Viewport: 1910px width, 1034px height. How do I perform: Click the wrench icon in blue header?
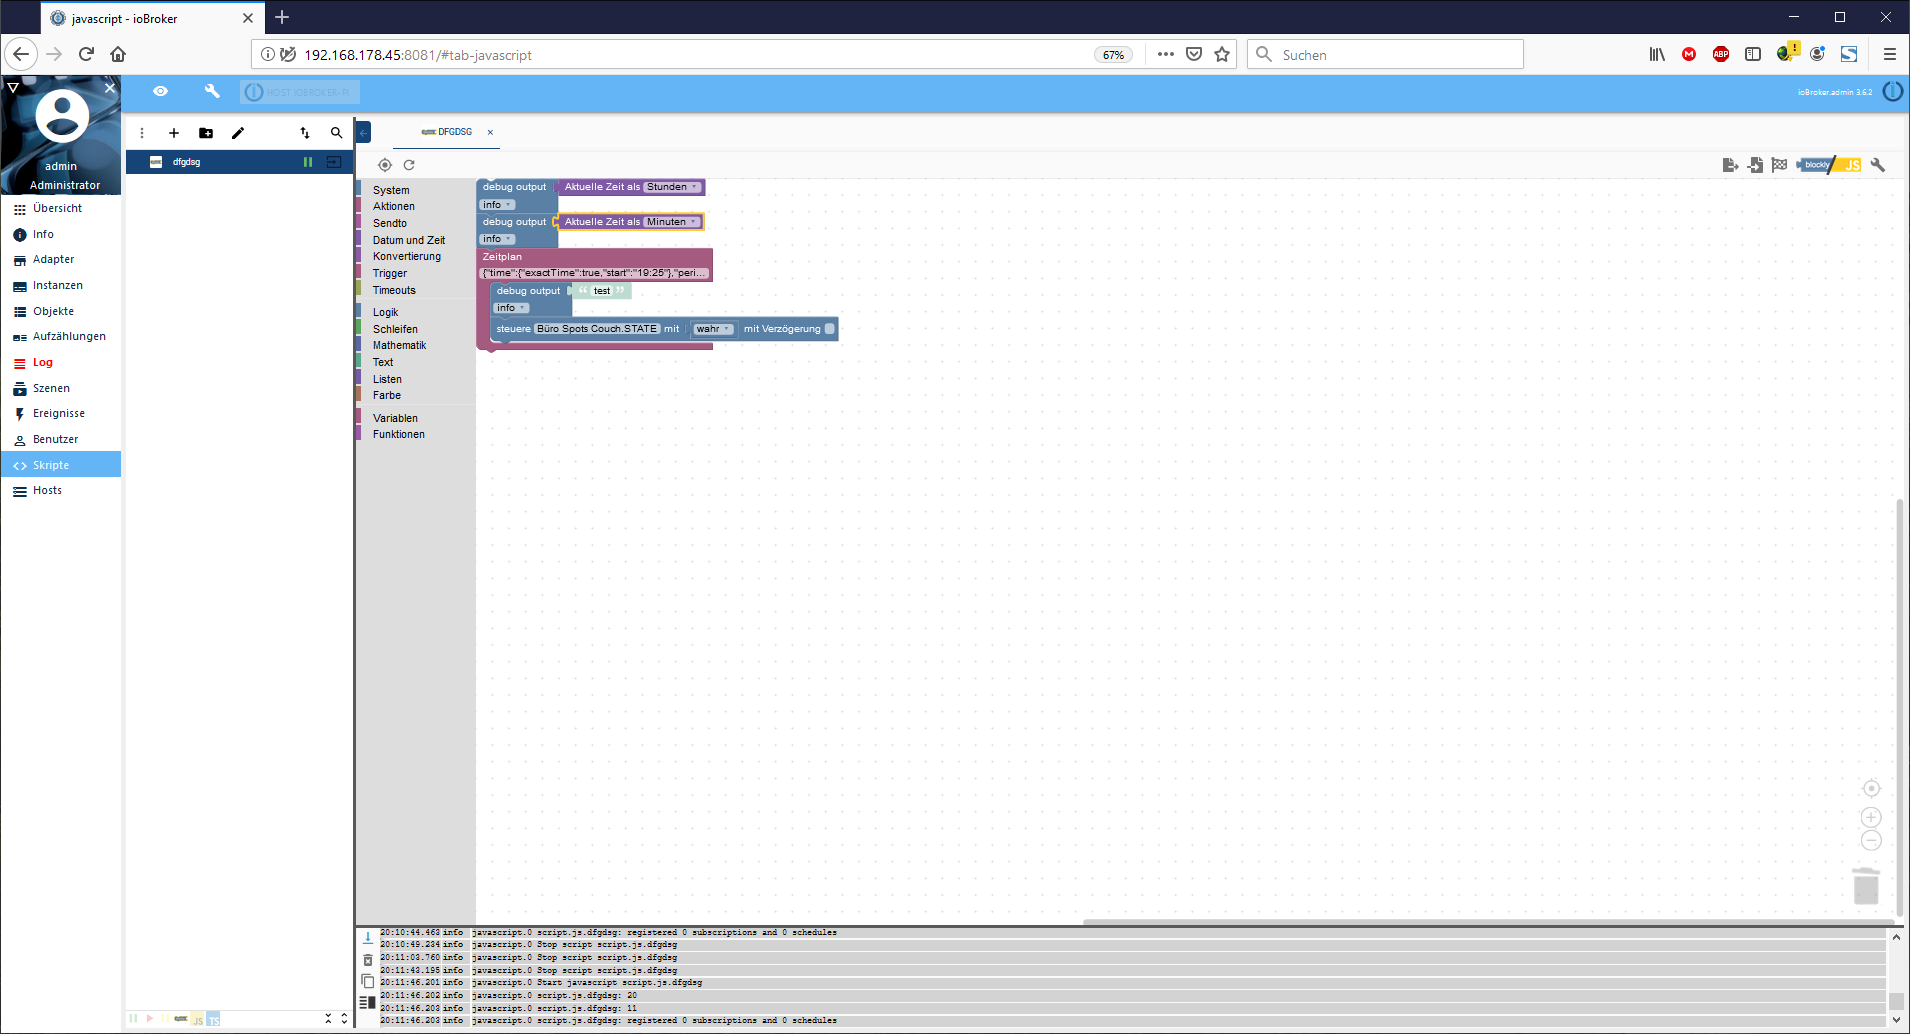[212, 91]
